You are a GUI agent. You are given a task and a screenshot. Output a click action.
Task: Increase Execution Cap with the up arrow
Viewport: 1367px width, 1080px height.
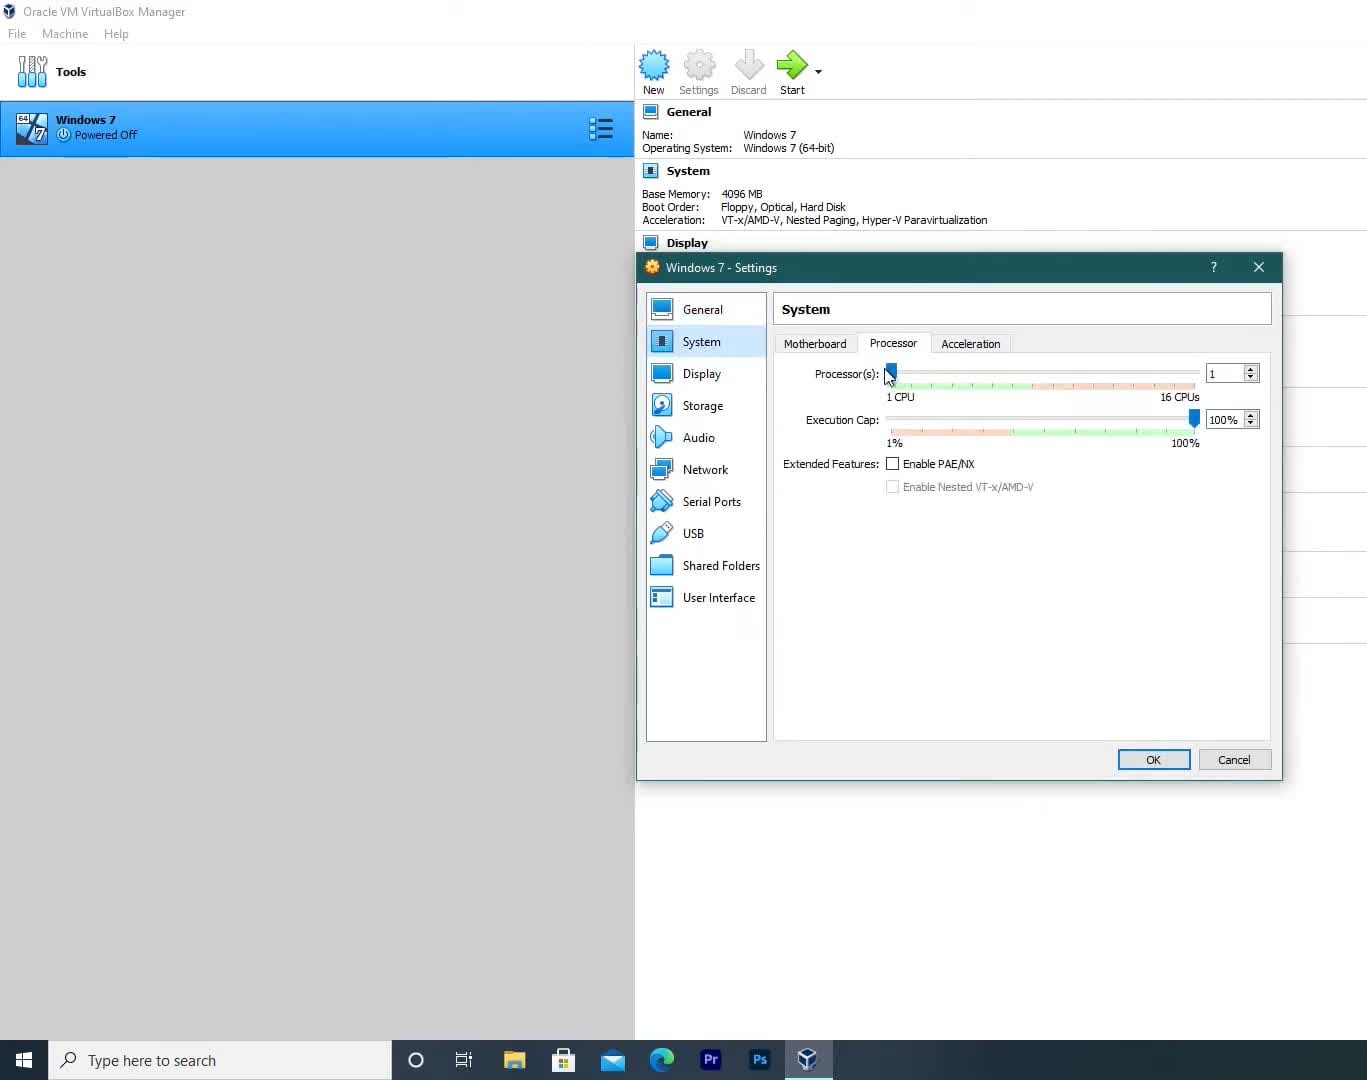(1251, 415)
